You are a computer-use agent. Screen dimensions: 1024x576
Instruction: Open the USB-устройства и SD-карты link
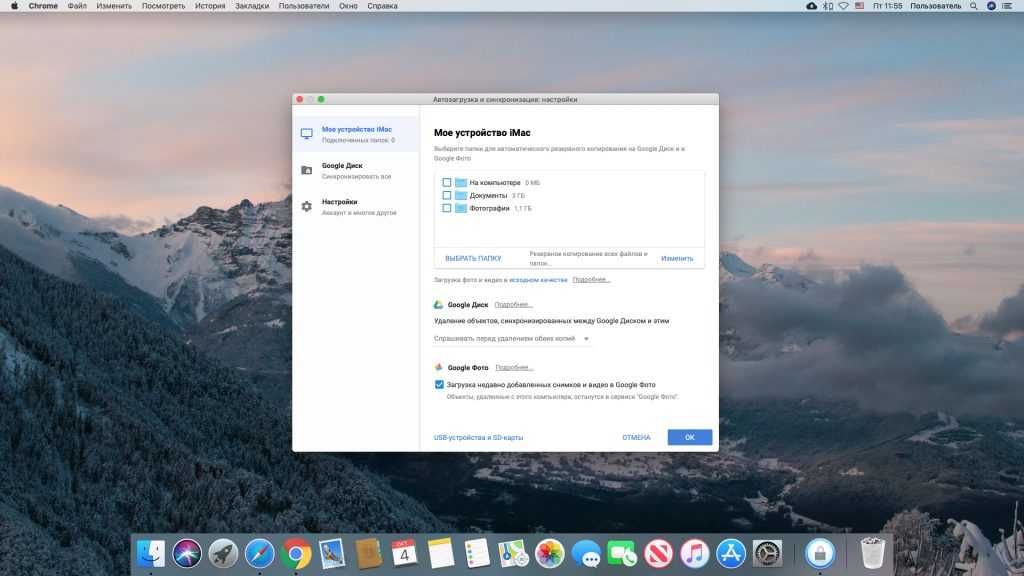(x=478, y=438)
